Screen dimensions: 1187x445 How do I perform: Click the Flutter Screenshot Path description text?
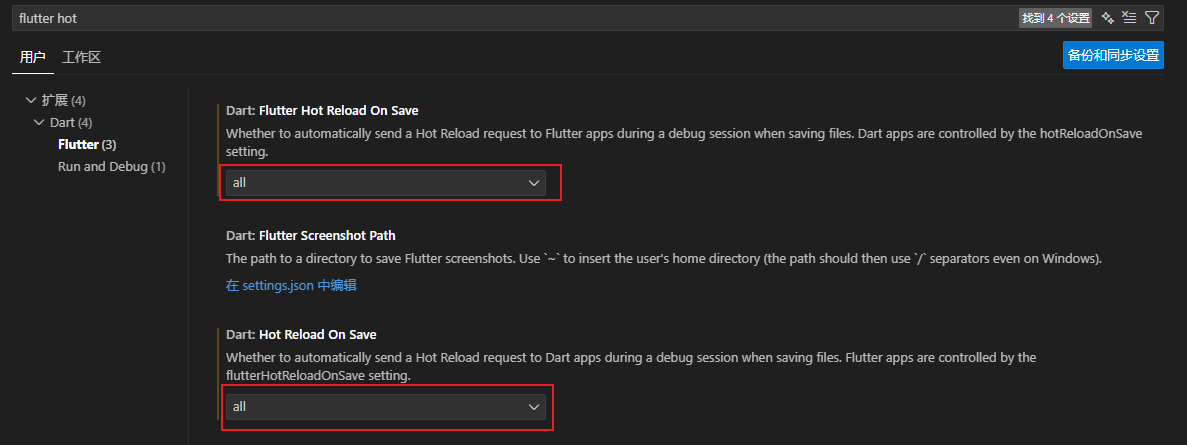(x=664, y=259)
